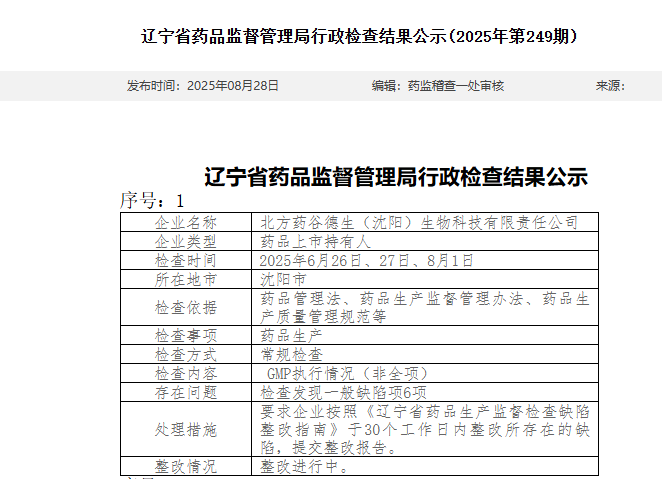This screenshot has height=479, width=662.
Task: Click the 药品上市持有人 cell
Action: coord(316,241)
